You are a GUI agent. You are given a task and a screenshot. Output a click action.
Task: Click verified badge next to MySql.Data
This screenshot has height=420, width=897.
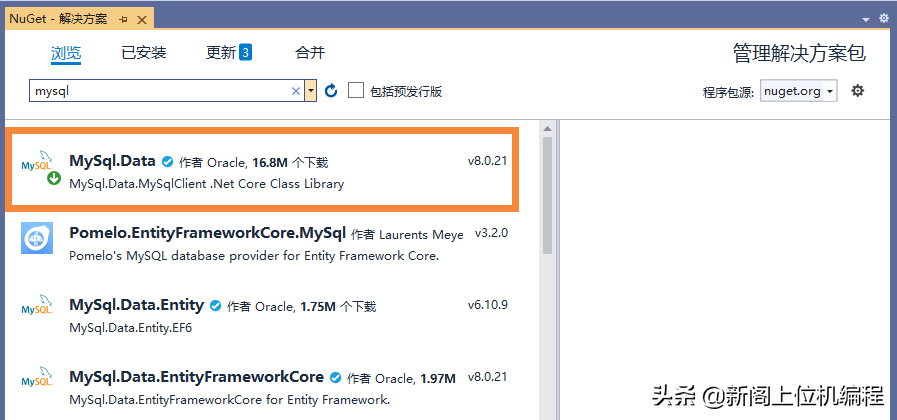[168, 163]
